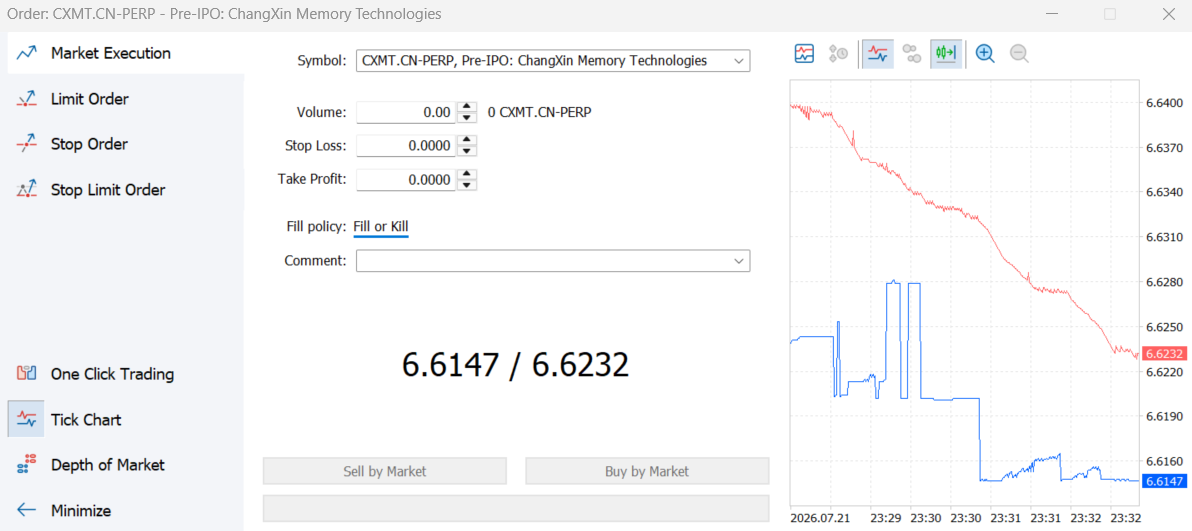Screen dimensions: 1192x531
Task: Focus the Take Profit value field
Action: click(x=406, y=180)
